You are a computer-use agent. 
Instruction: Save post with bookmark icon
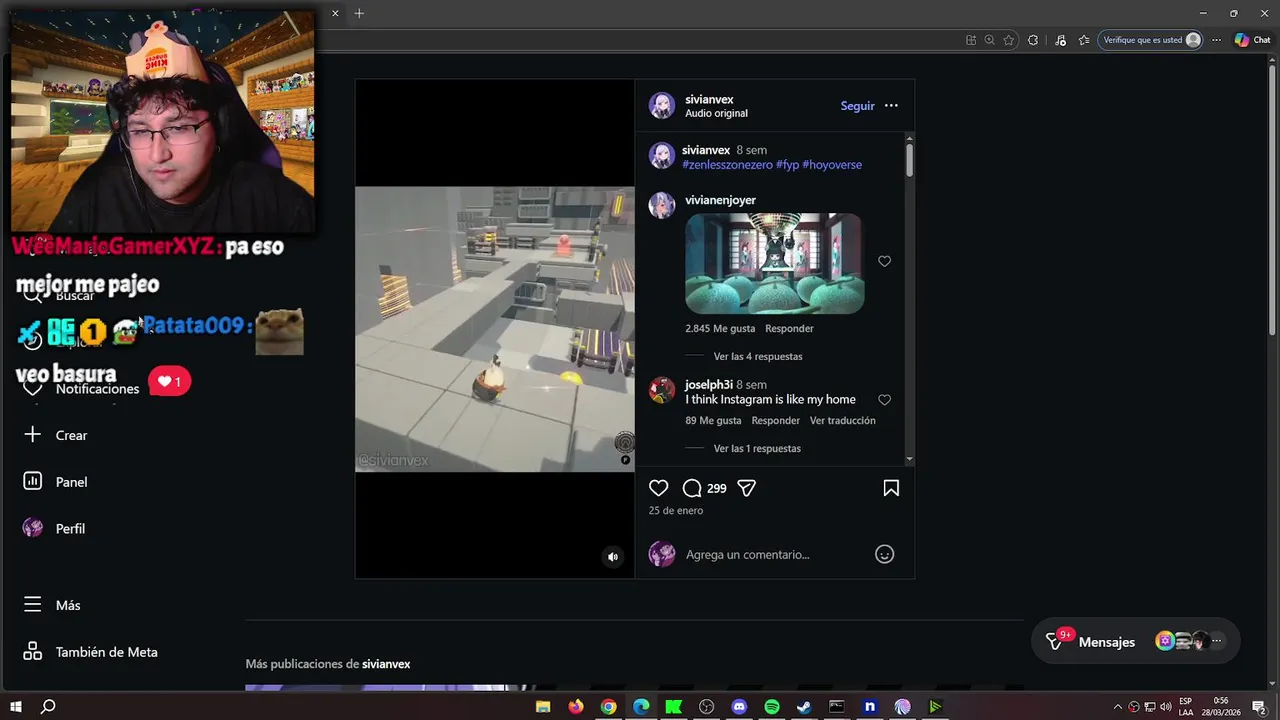coord(891,488)
